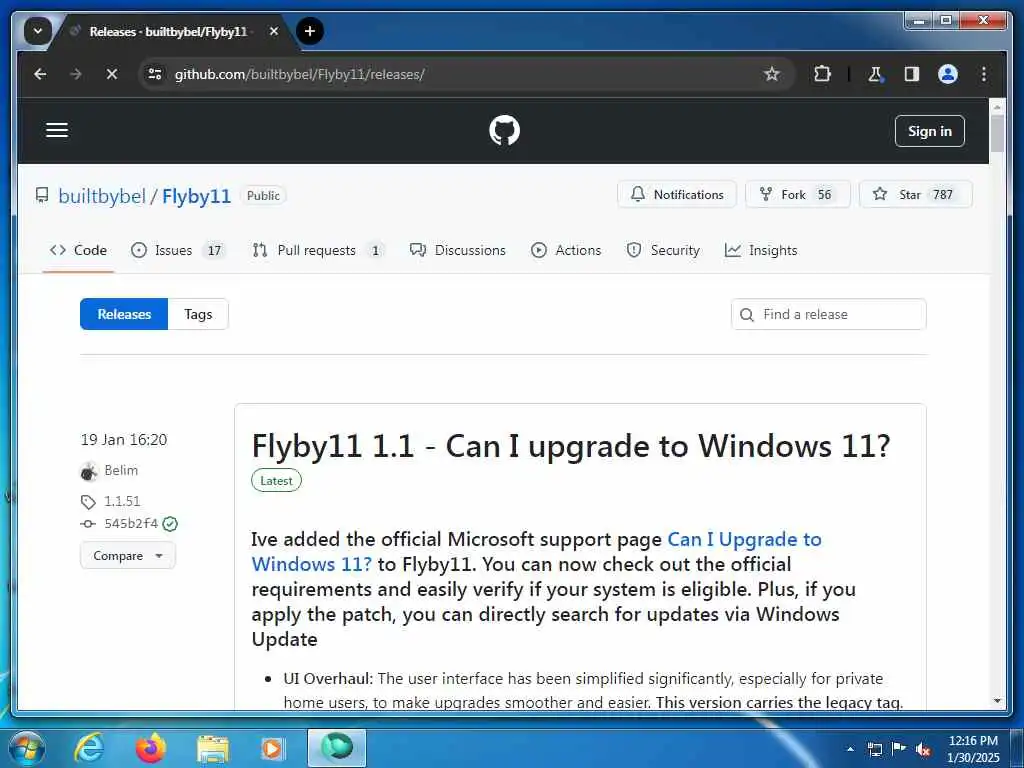This screenshot has width=1024, height=768.
Task: Open Can I Upgrade to Windows 11? link
Action: (536, 552)
